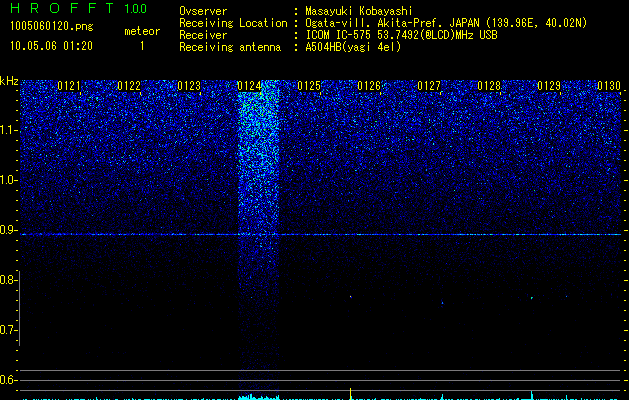The width and height of the screenshot is (629, 400).
Task: Click the file name 1005060120.png
Action: (x=52, y=26)
